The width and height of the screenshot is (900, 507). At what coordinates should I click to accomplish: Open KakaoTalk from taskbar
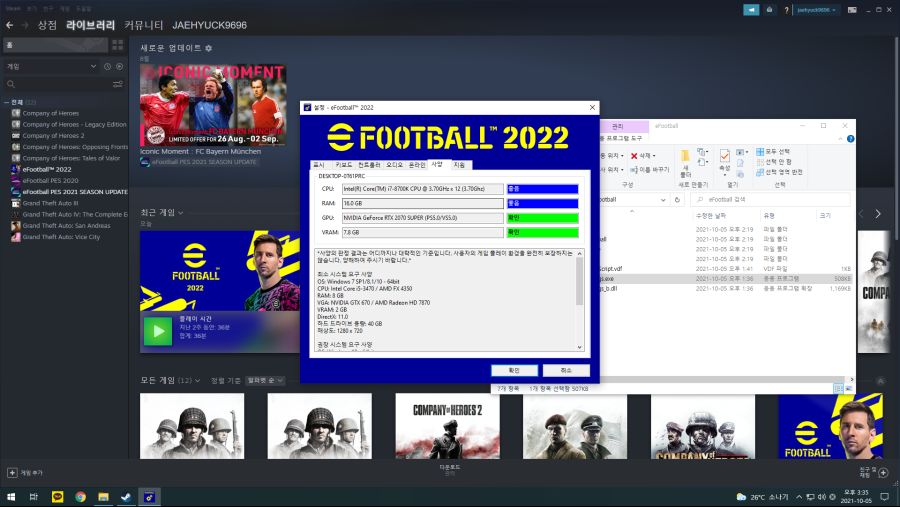(57, 497)
